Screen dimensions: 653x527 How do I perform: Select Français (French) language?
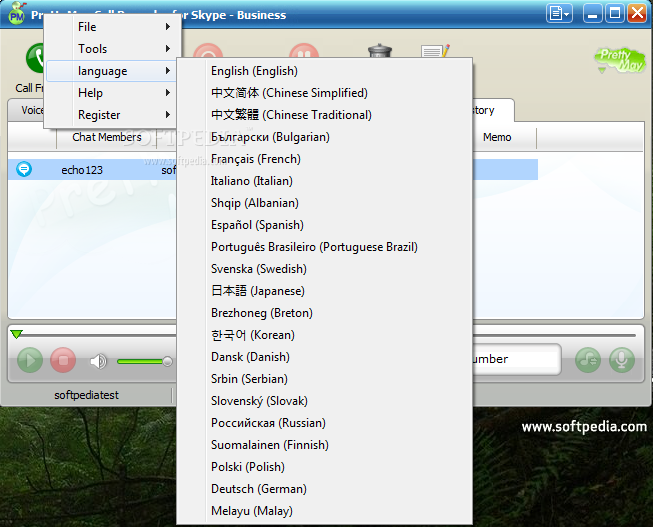click(325, 159)
